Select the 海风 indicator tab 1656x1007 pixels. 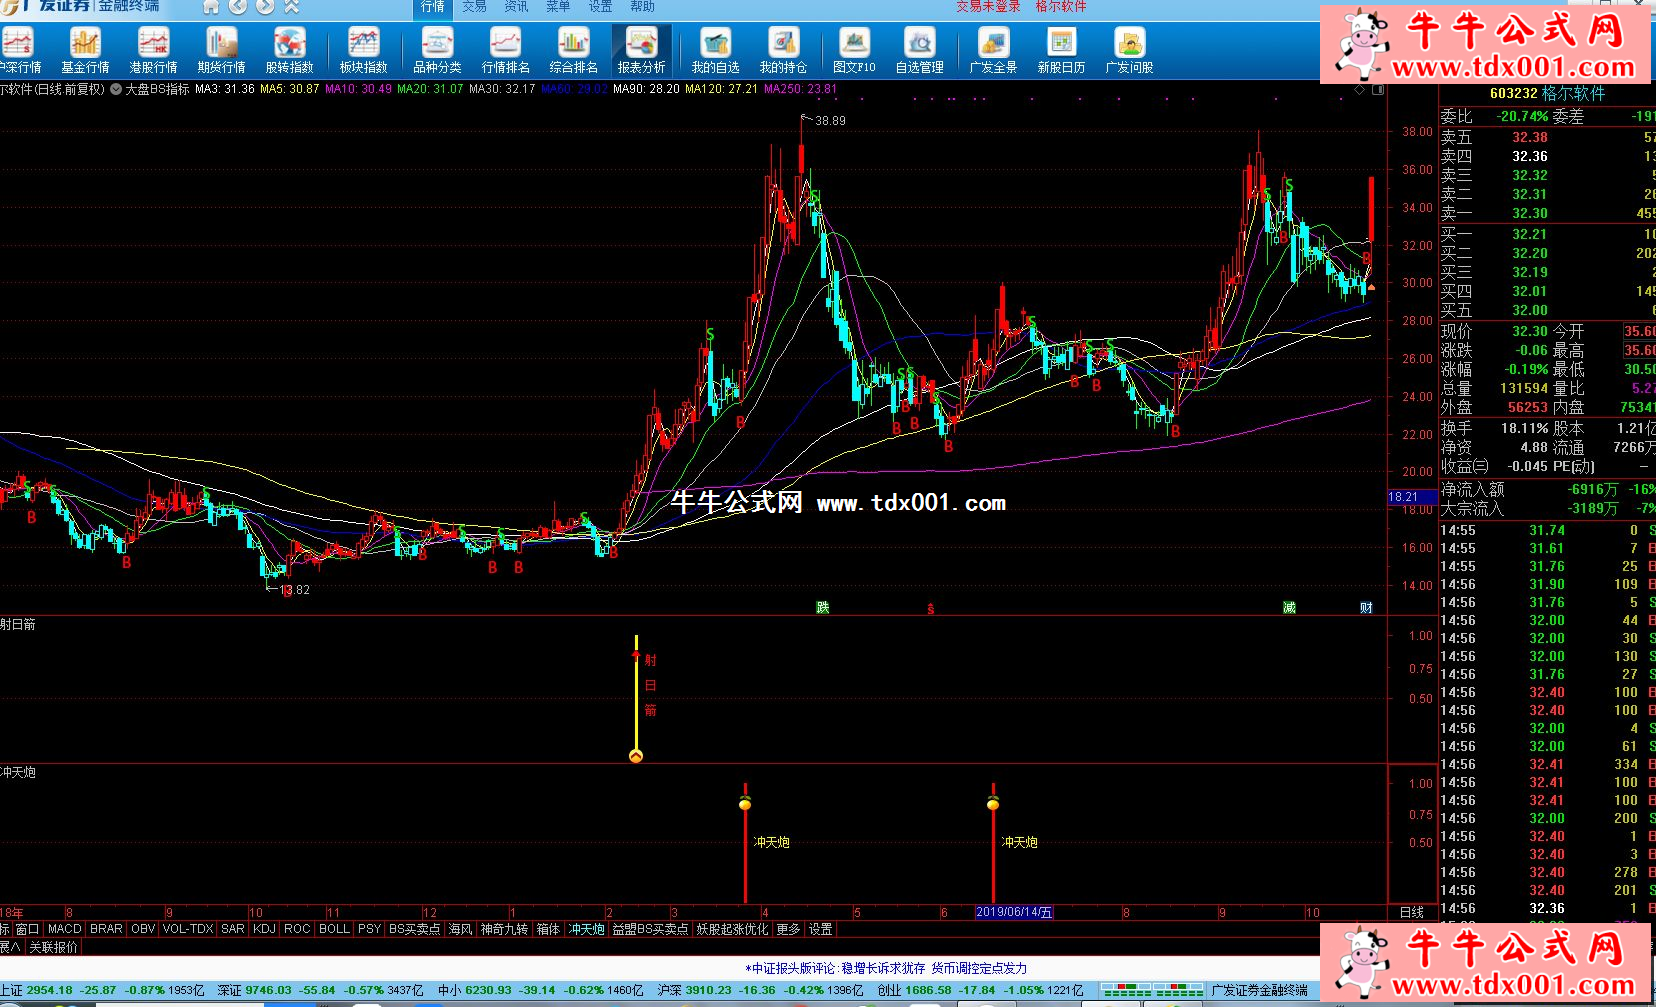[x=460, y=929]
